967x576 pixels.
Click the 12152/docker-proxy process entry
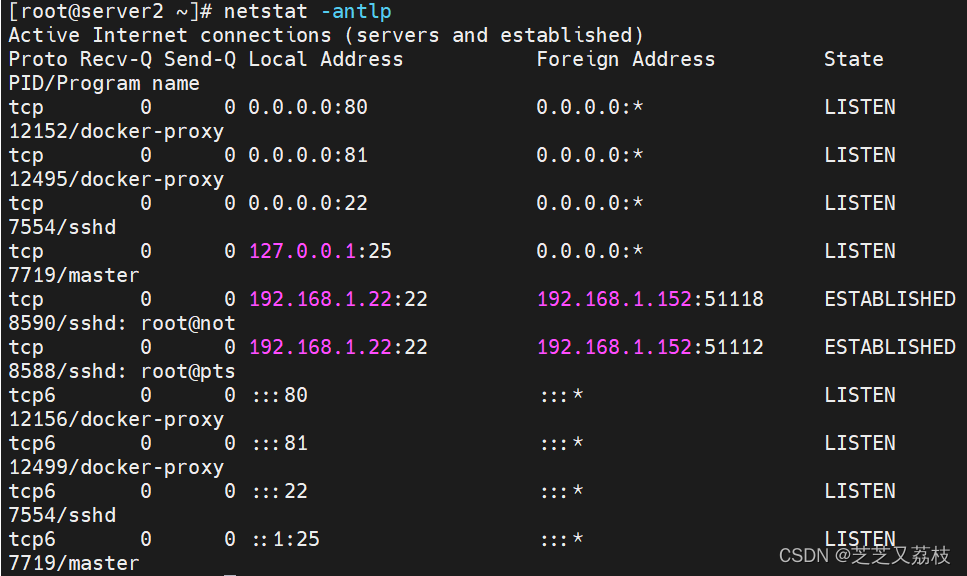[x=116, y=131]
